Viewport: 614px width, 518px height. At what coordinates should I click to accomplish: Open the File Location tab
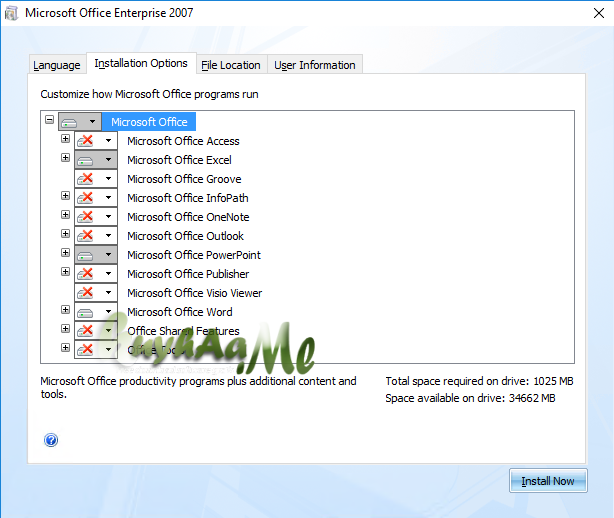[x=231, y=65]
